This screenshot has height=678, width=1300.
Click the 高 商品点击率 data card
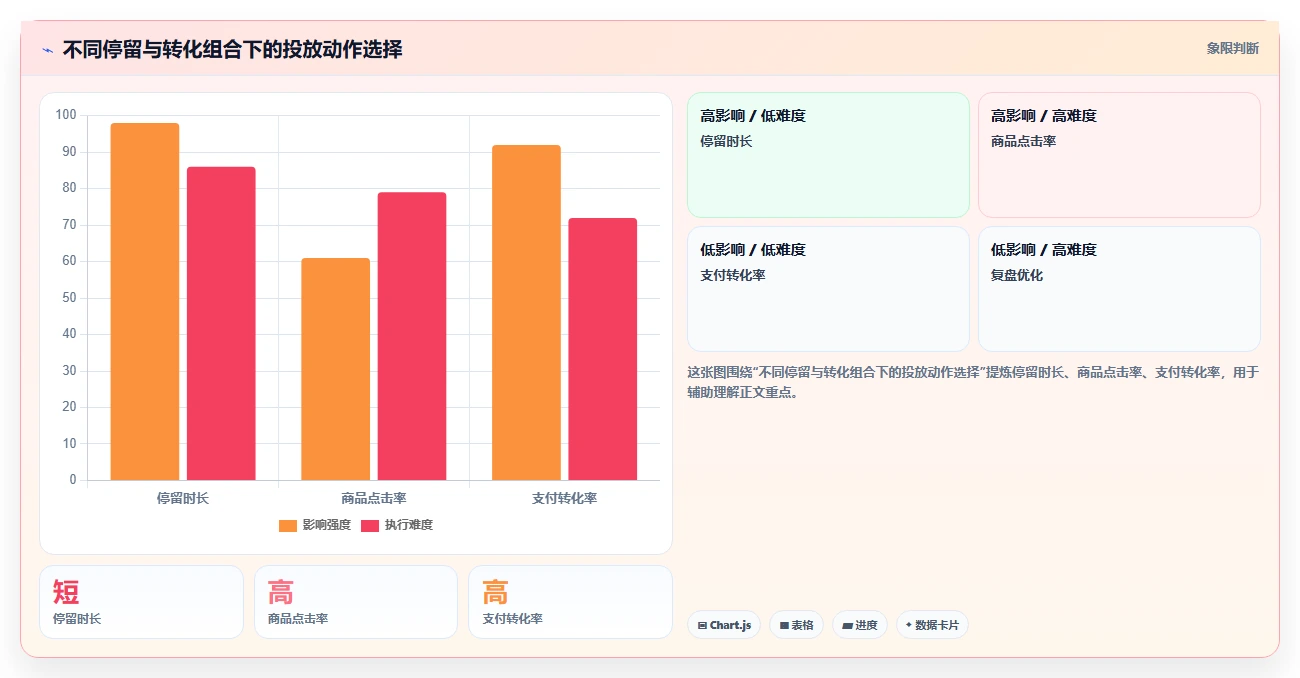click(x=356, y=602)
